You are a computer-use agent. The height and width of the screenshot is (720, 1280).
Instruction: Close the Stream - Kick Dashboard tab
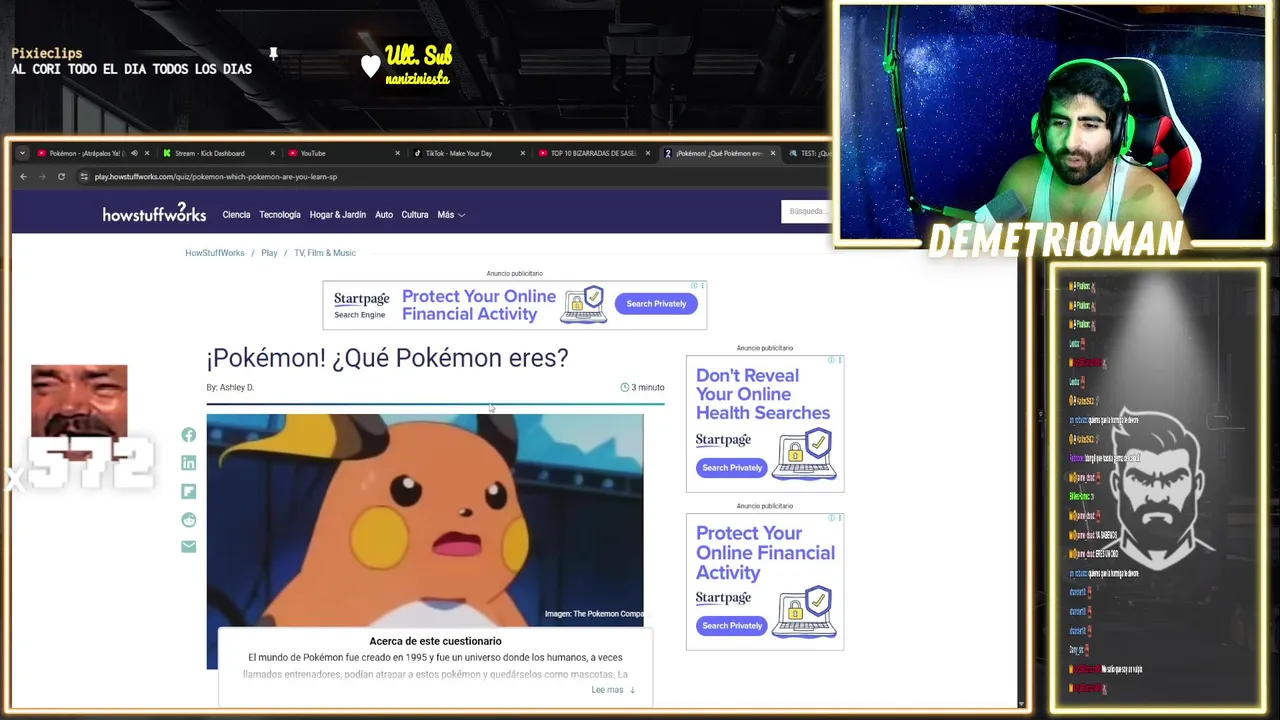pos(272,153)
